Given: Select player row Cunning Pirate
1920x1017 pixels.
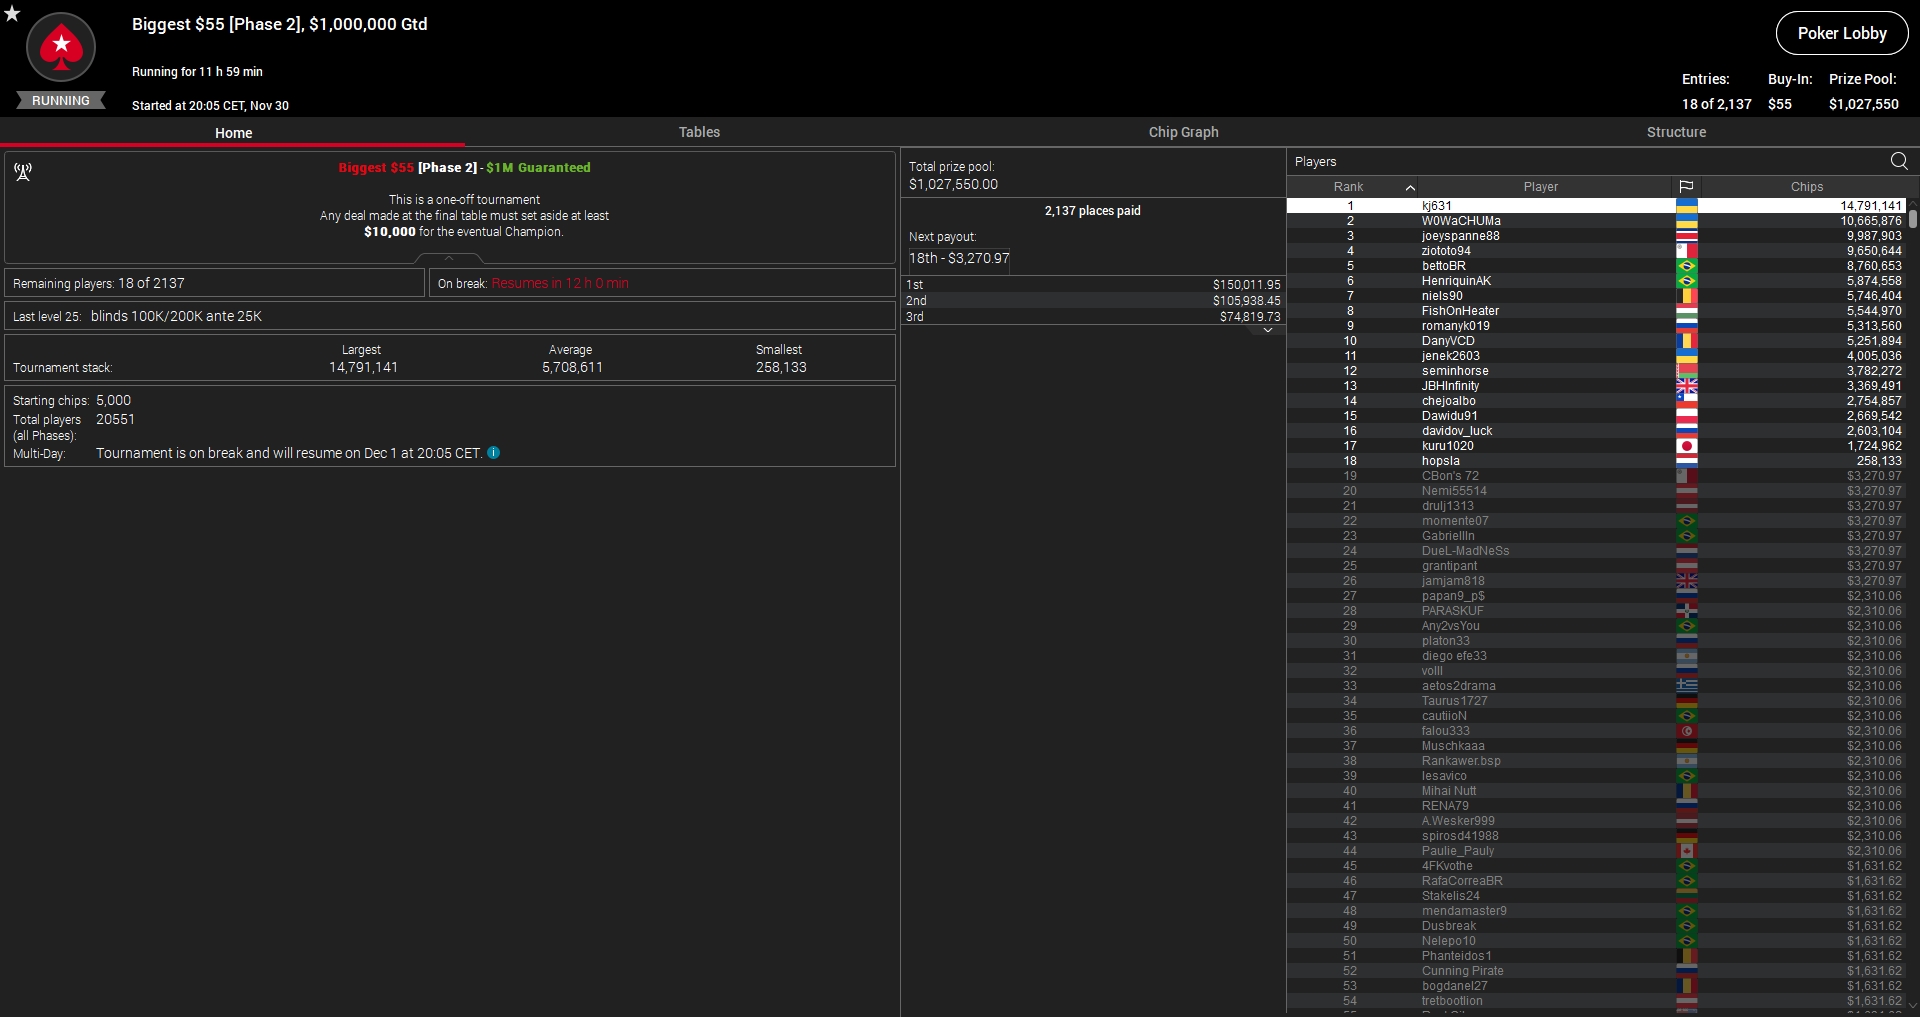Looking at the screenshot, I should click(1596, 971).
